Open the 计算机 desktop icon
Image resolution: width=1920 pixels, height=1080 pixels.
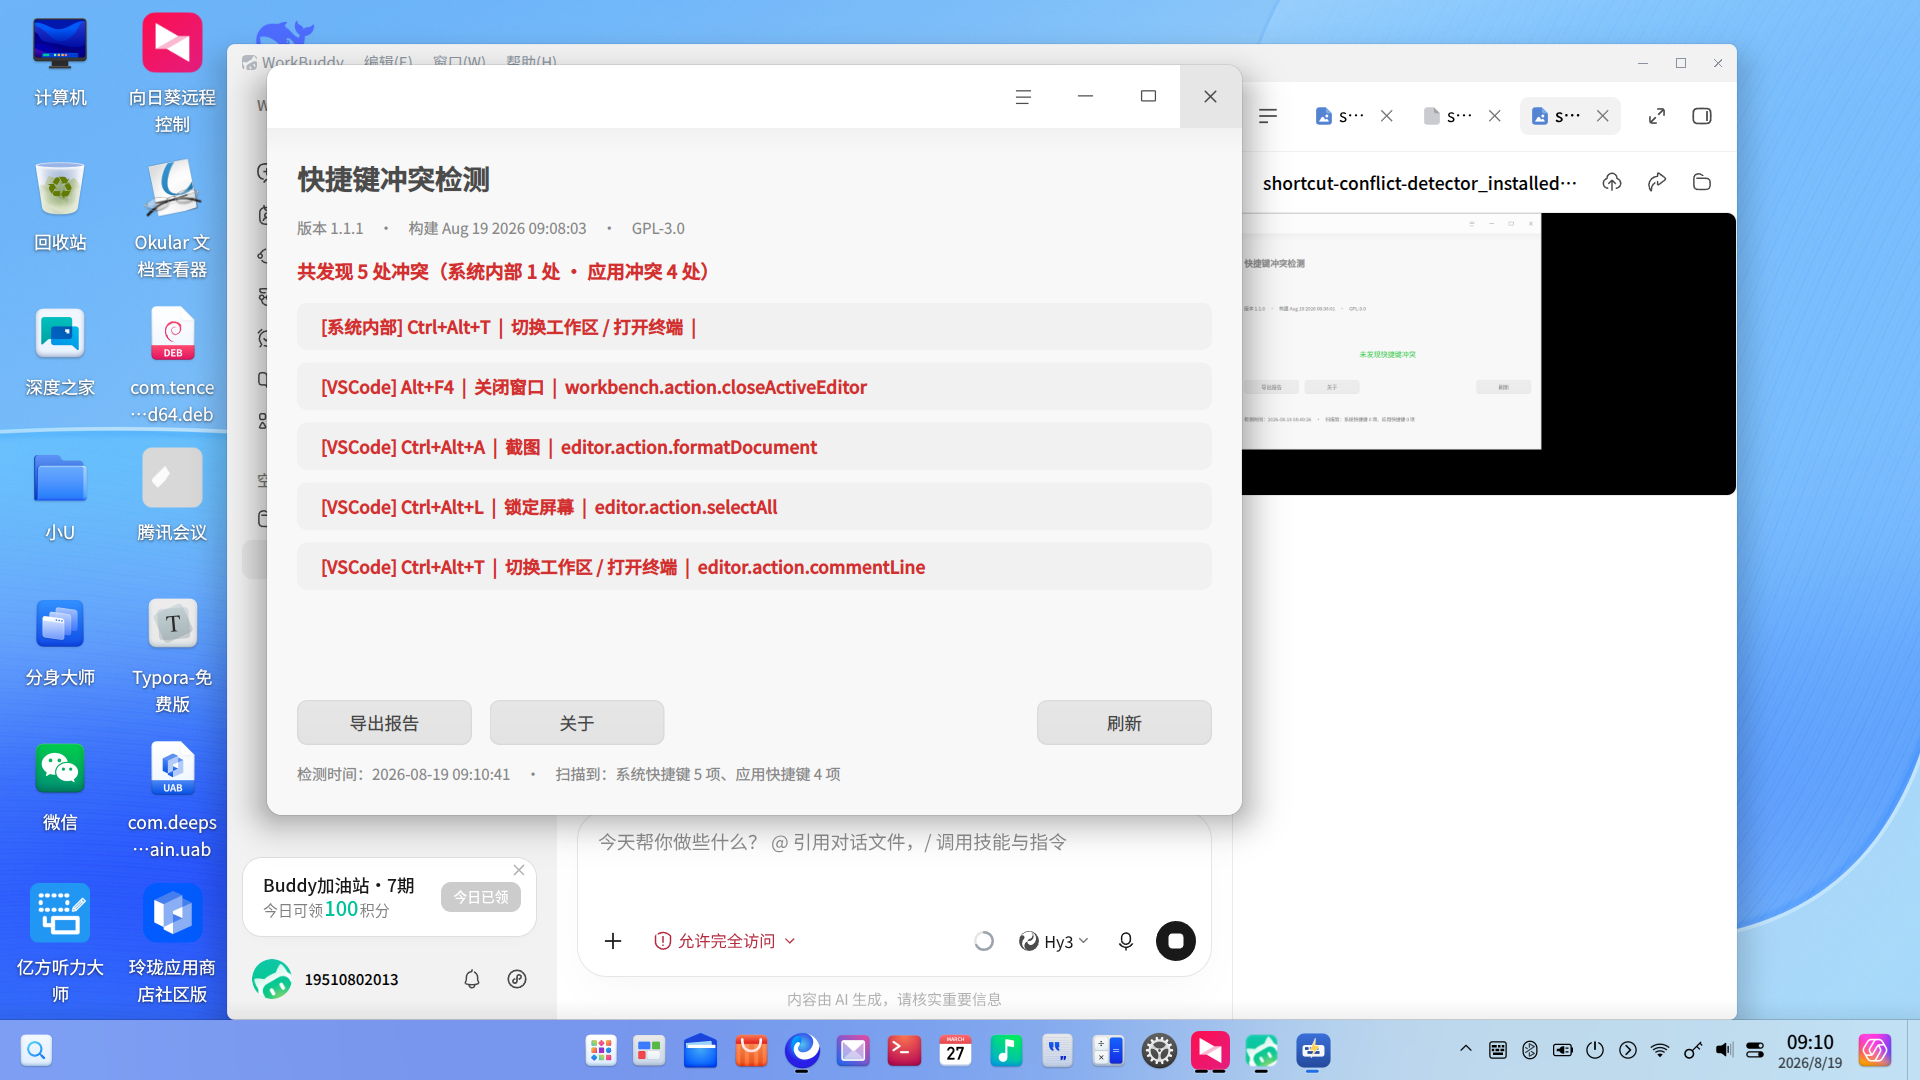(x=60, y=62)
